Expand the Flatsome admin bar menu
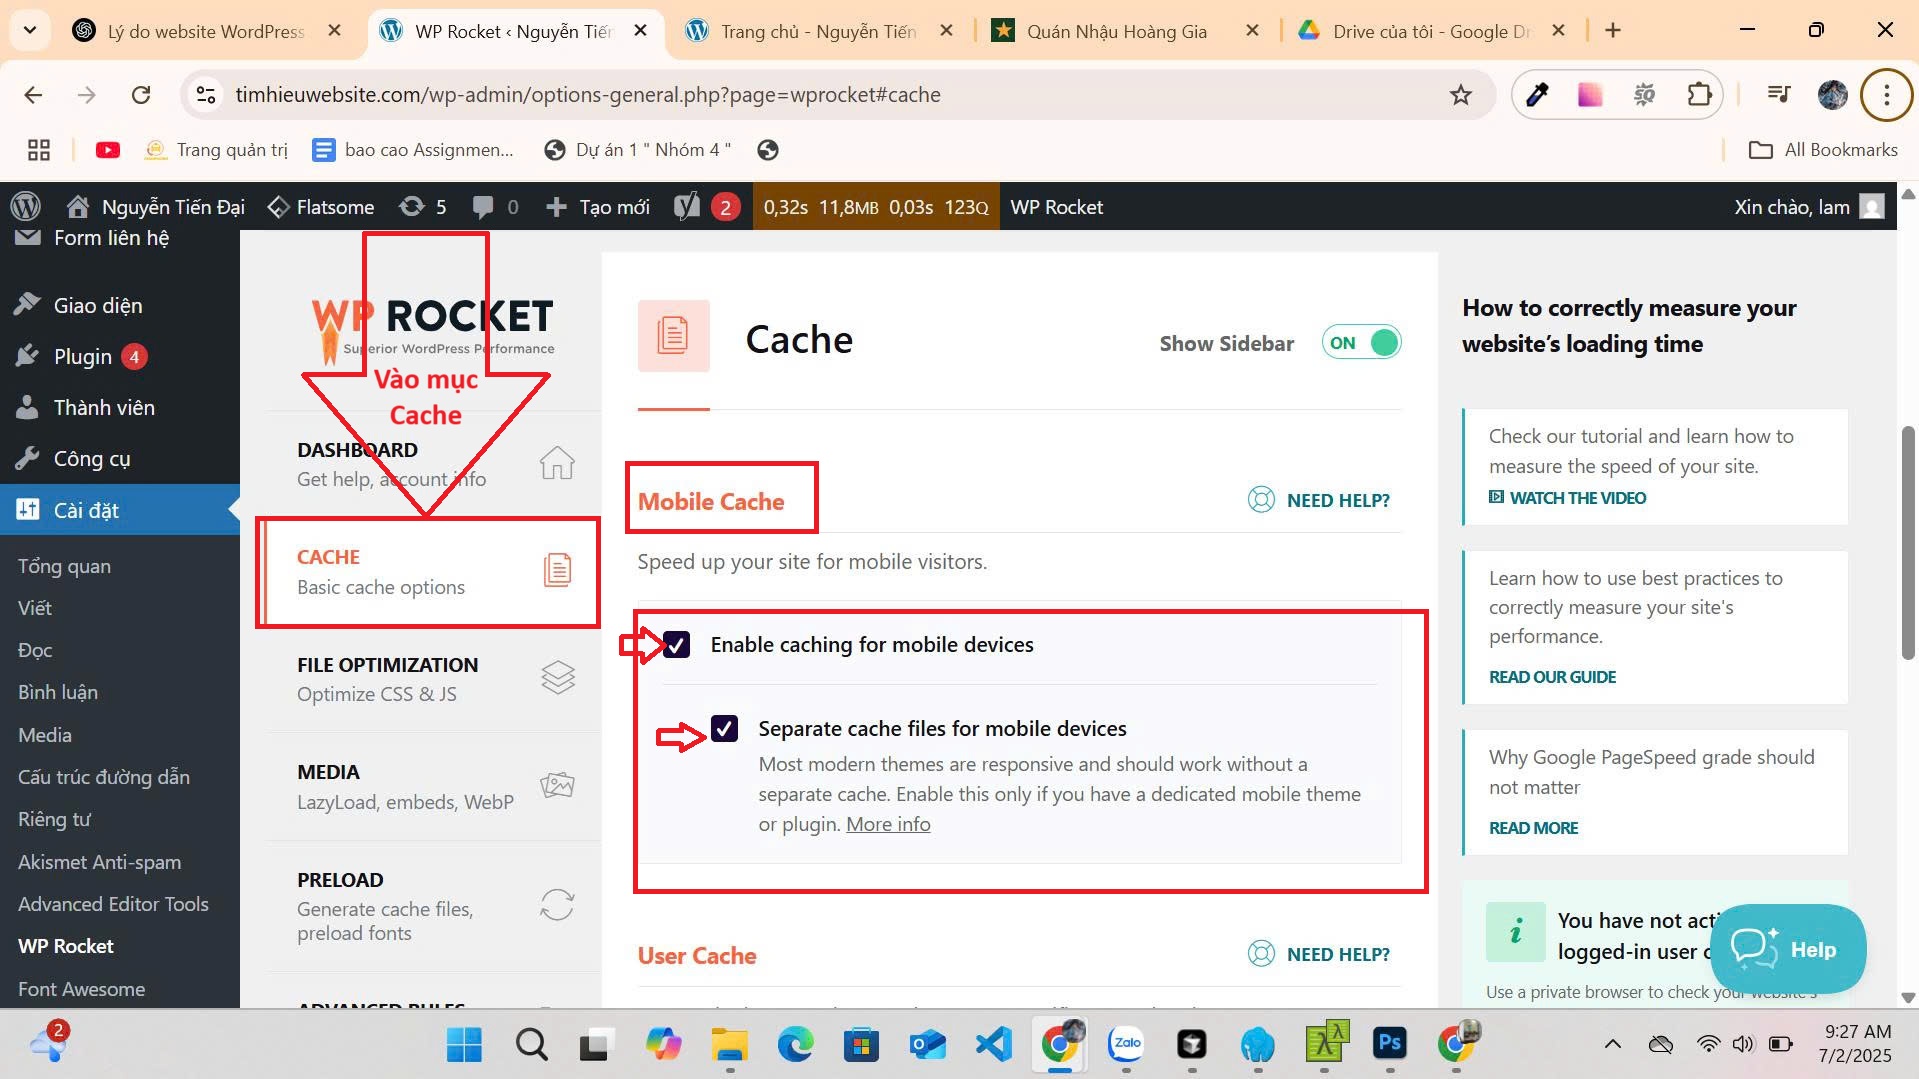 click(x=321, y=207)
